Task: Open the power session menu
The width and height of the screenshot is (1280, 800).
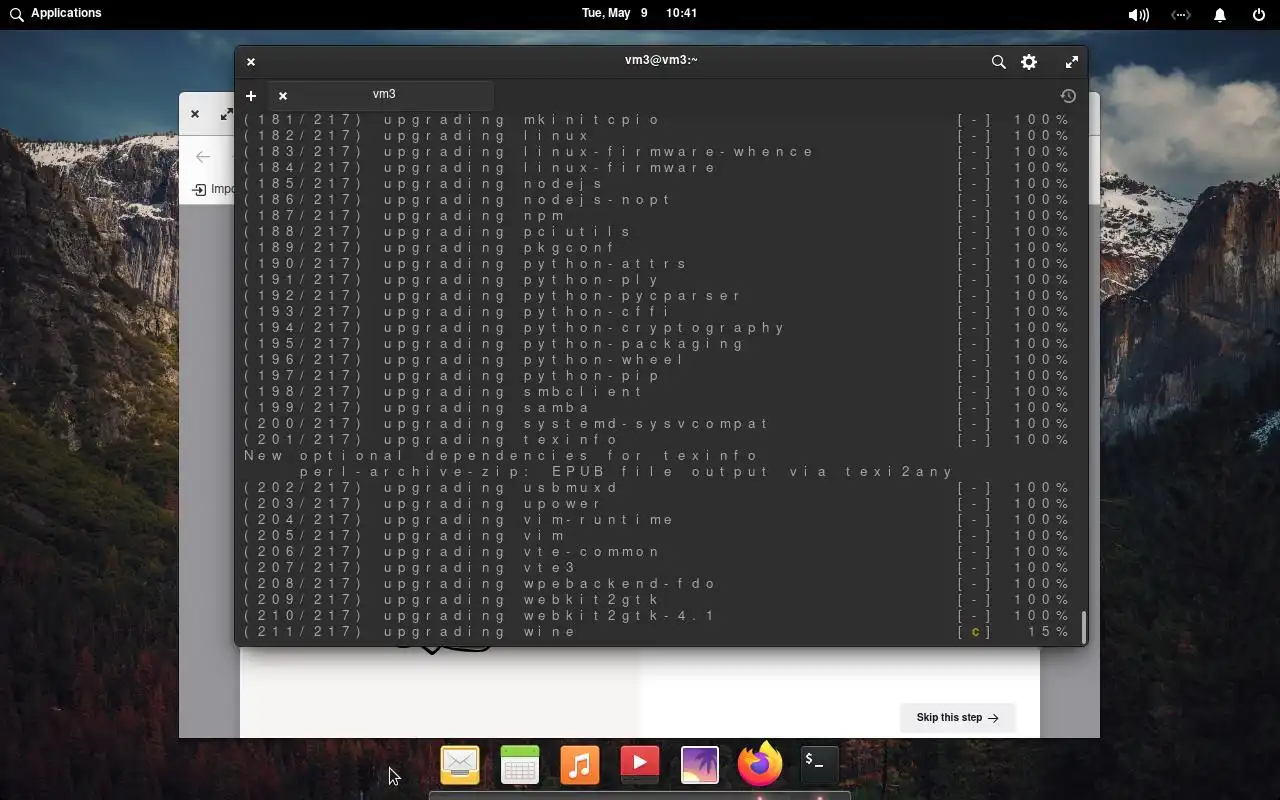Action: coord(1259,15)
